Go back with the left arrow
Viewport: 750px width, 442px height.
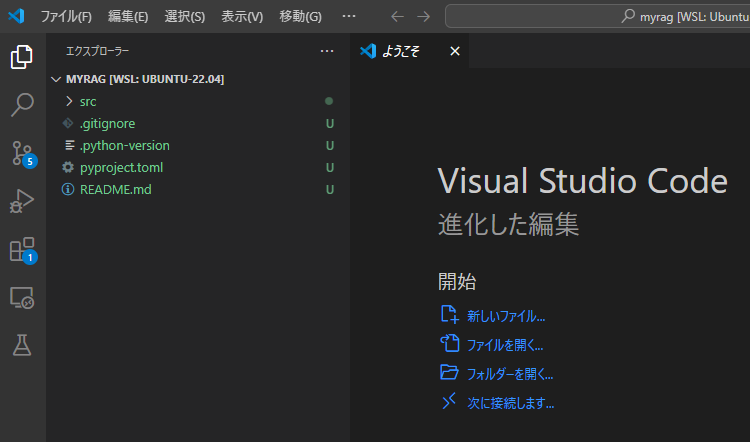click(397, 17)
